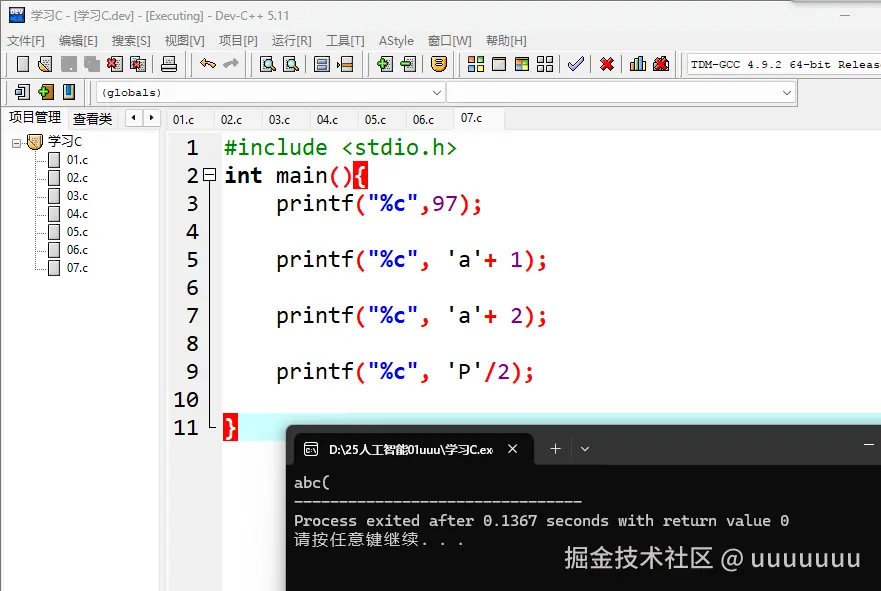This screenshot has width=881, height=591.
Task: Open the 文件[F] menu
Action: [x=26, y=40]
